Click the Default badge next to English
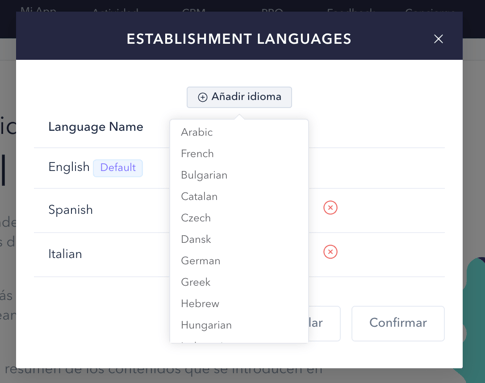485x383 pixels. (x=118, y=168)
